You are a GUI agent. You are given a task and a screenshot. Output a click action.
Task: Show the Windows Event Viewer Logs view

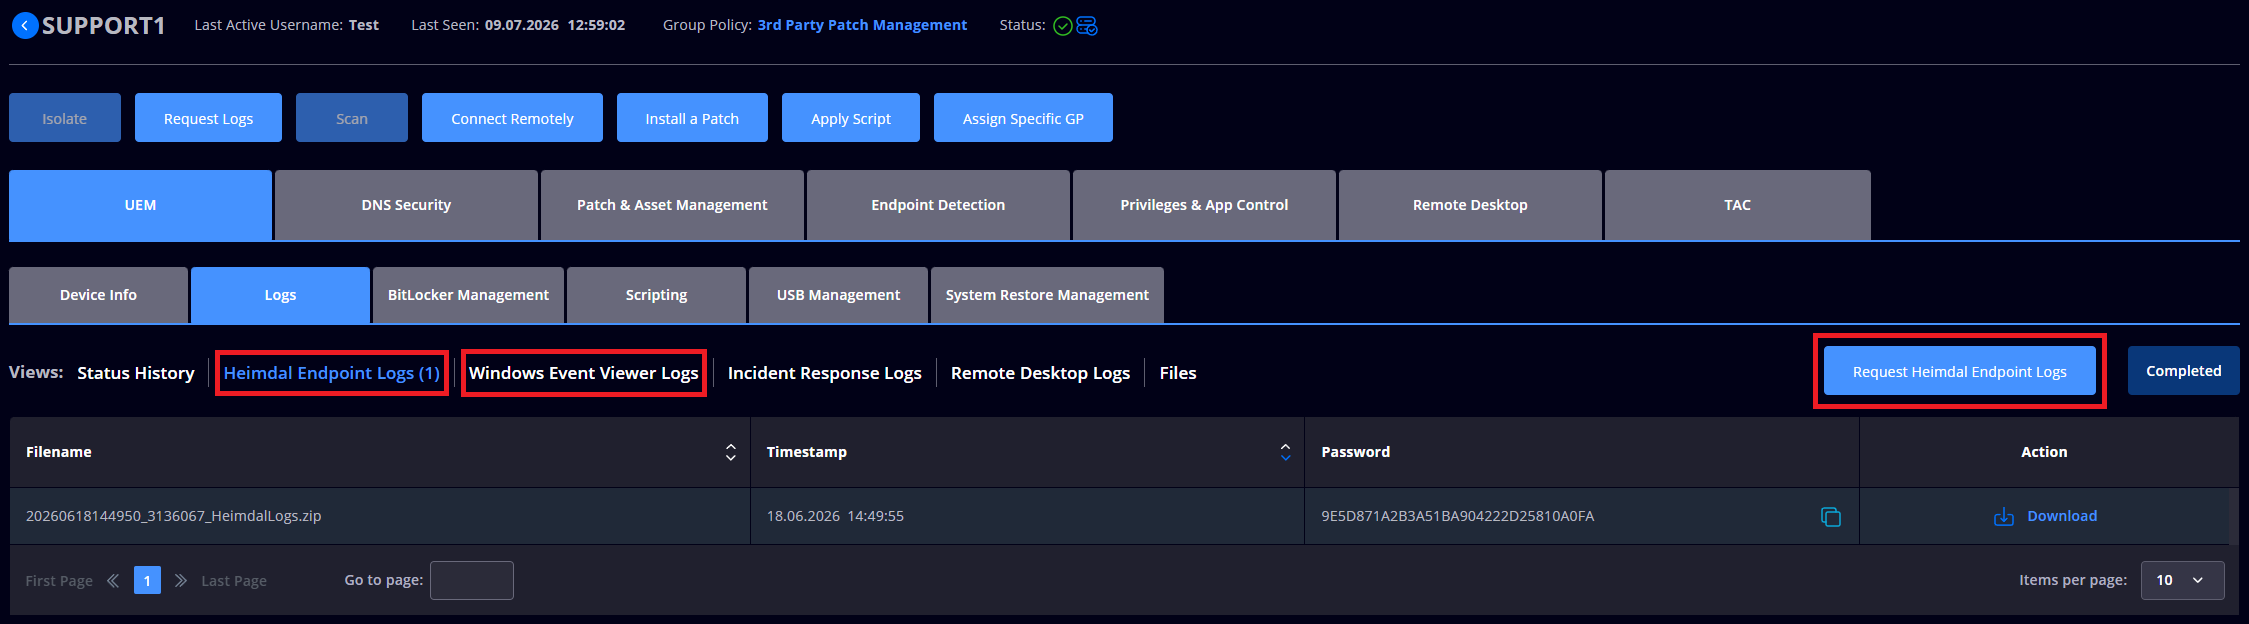tap(584, 373)
